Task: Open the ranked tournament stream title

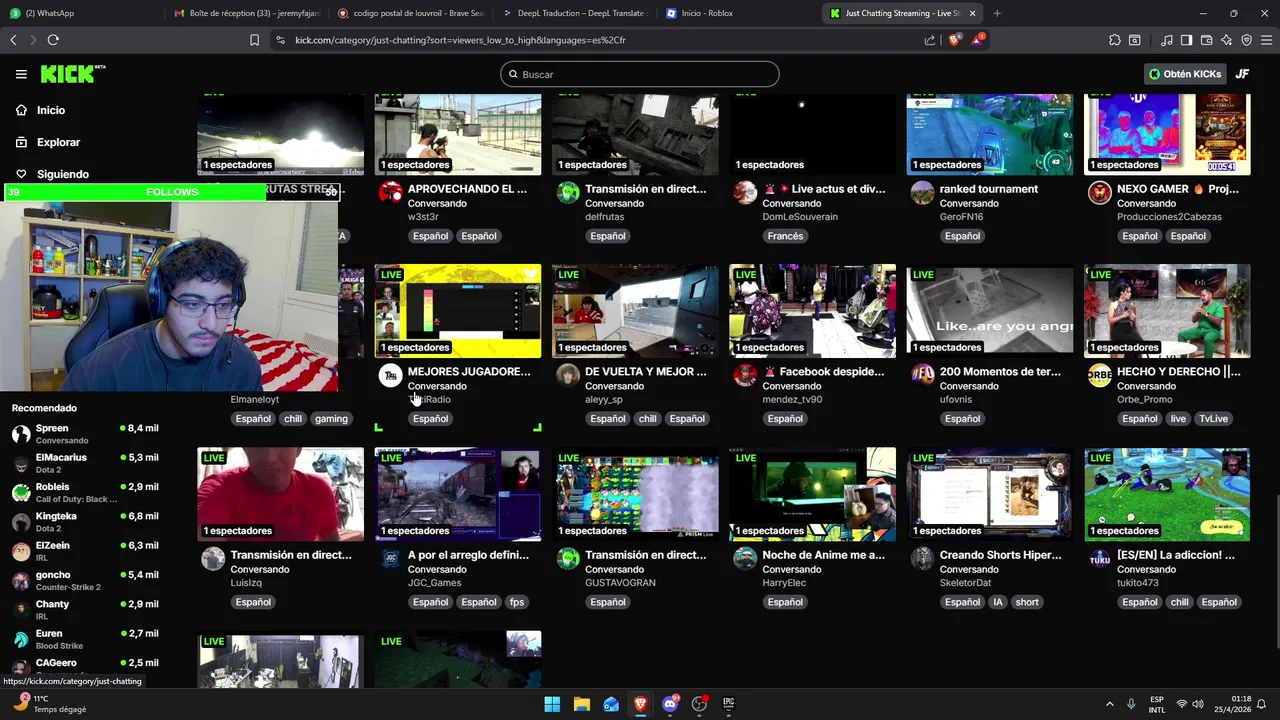Action: pos(989,189)
